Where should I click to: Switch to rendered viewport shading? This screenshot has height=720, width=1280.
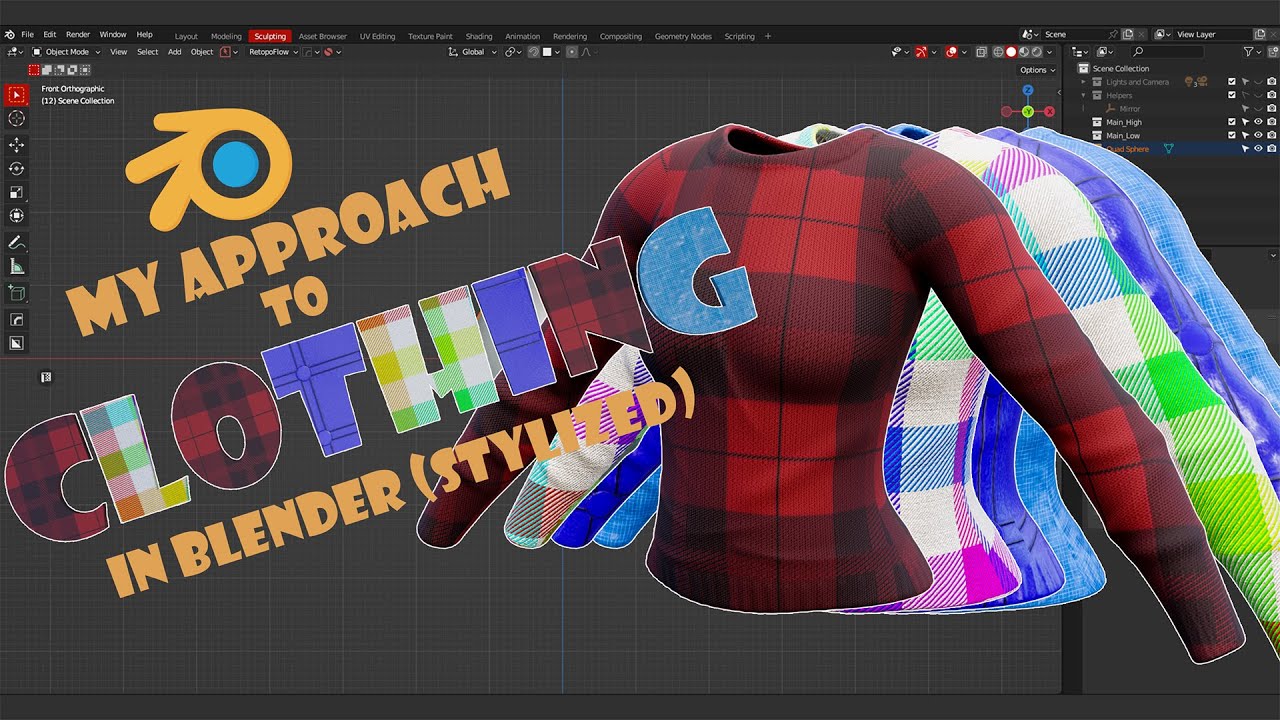click(x=1037, y=52)
